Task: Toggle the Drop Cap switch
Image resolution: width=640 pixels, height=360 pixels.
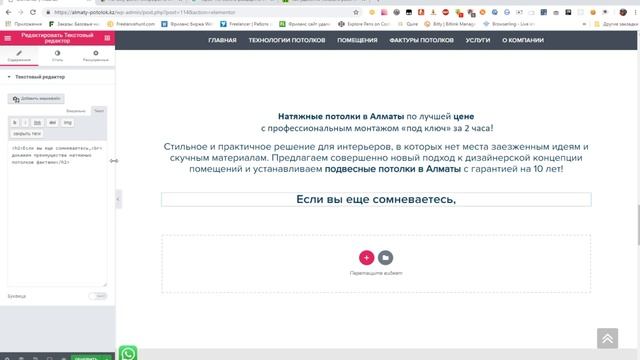Action: (x=98, y=296)
